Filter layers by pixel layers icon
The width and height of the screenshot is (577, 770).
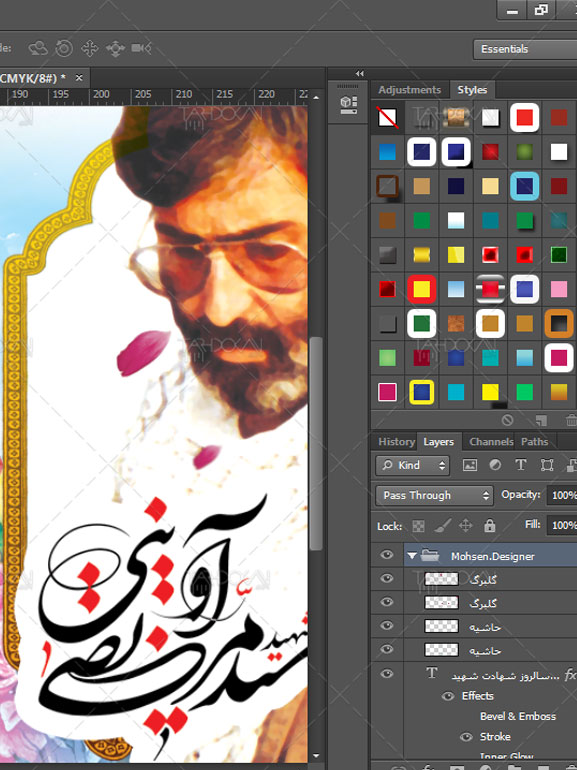[x=469, y=465]
